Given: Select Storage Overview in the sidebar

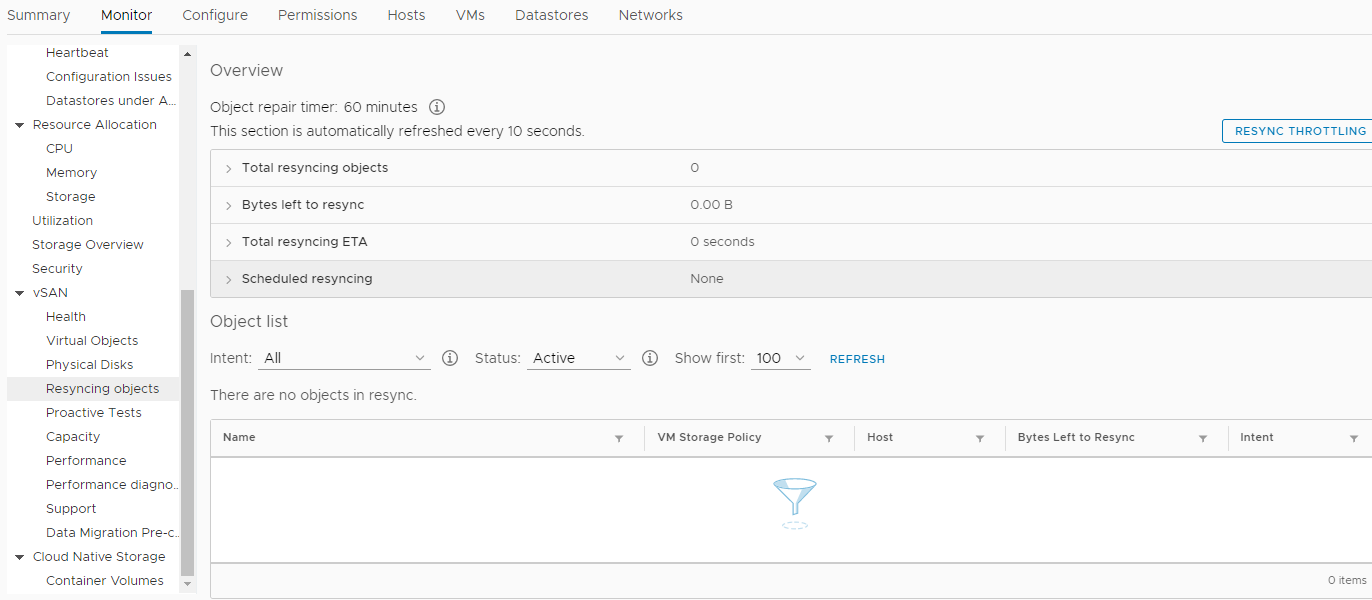Looking at the screenshot, I should tap(88, 245).
